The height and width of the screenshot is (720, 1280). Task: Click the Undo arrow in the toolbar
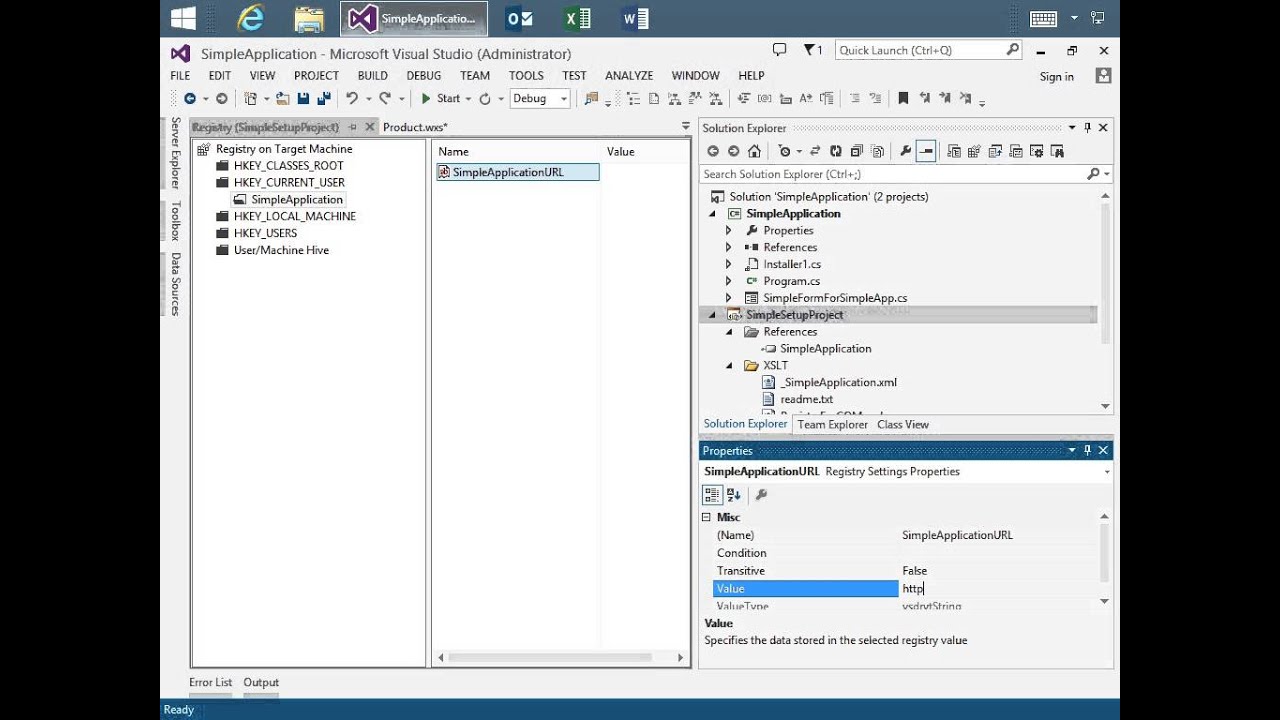click(x=351, y=98)
